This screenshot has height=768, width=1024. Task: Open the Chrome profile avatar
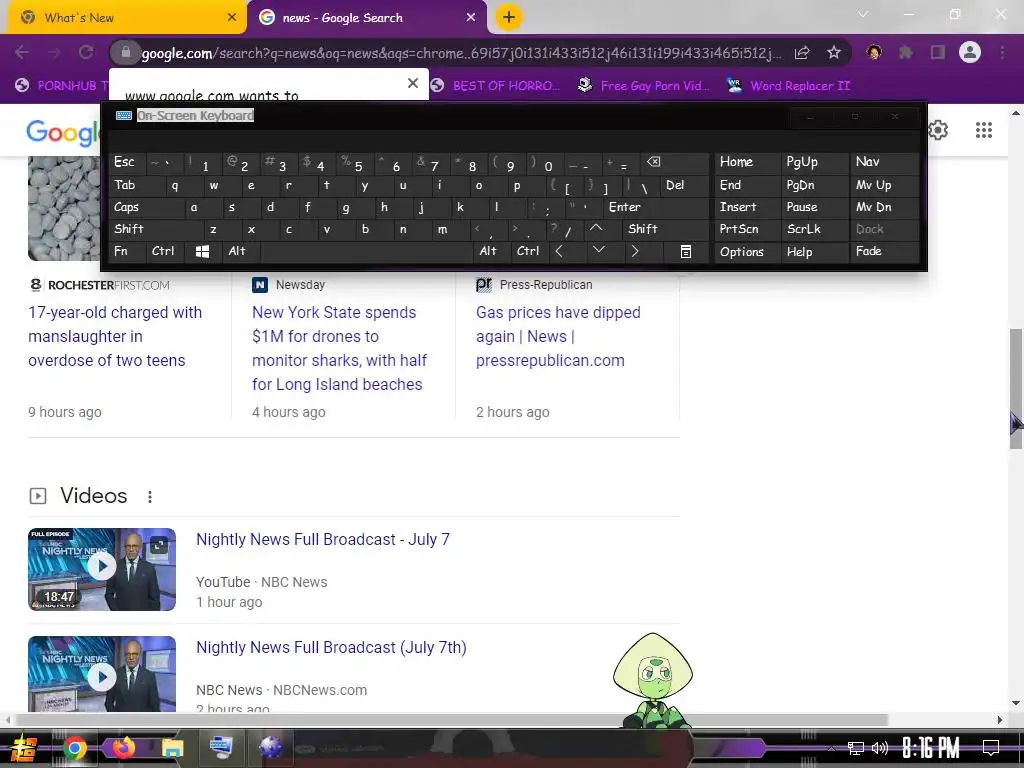[970, 52]
